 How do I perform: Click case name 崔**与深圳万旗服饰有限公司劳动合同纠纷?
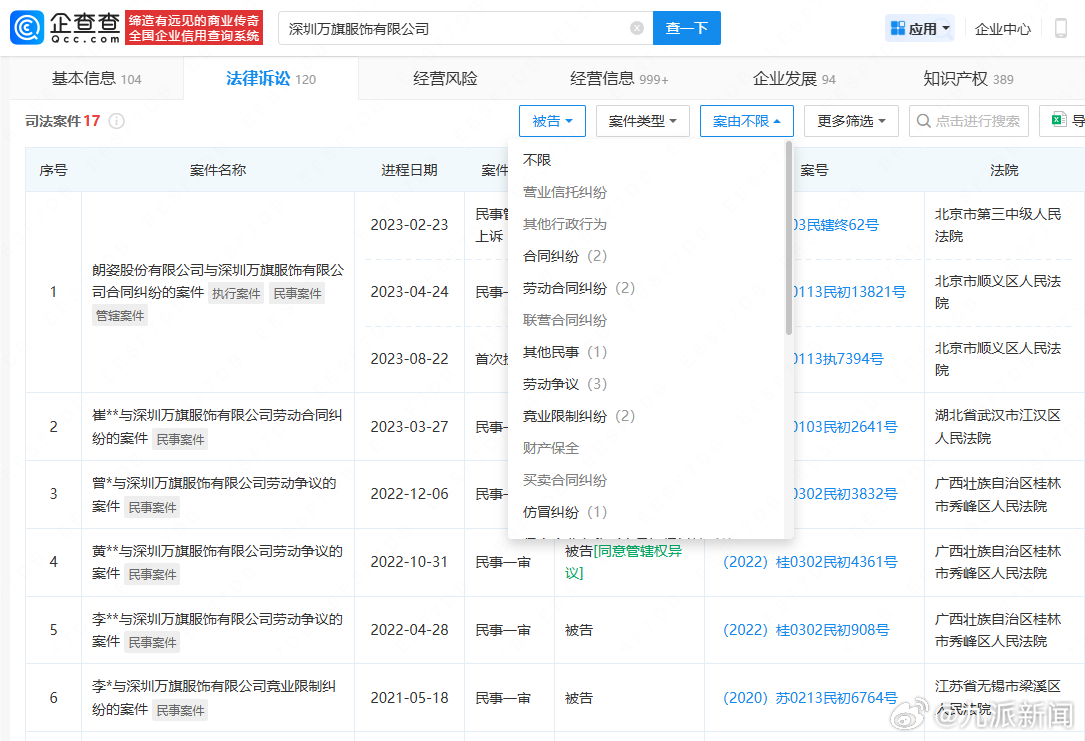[x=217, y=426]
